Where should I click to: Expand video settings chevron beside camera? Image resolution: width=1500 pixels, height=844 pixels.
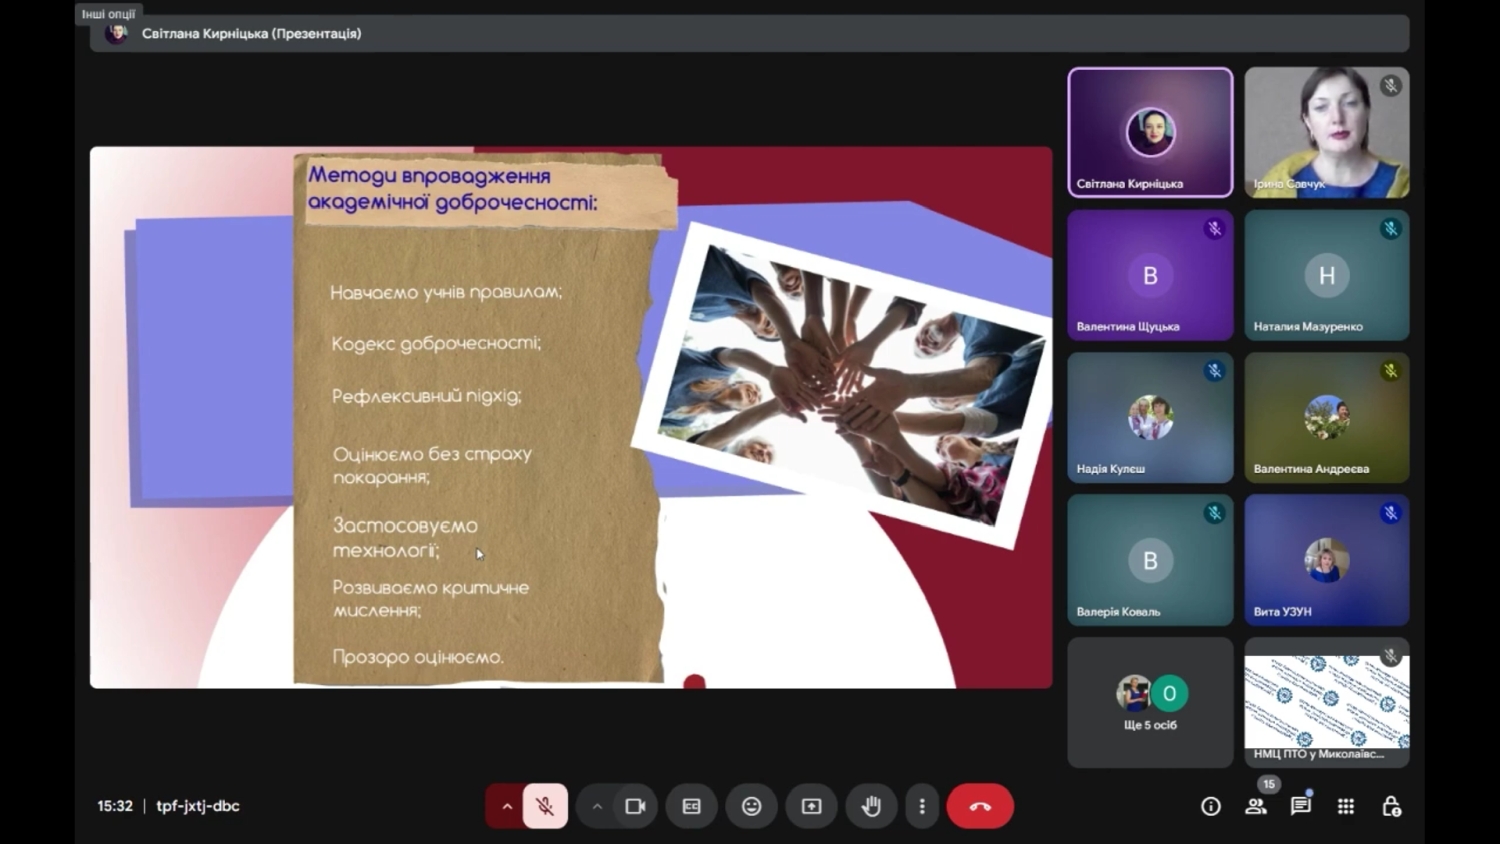pos(597,806)
